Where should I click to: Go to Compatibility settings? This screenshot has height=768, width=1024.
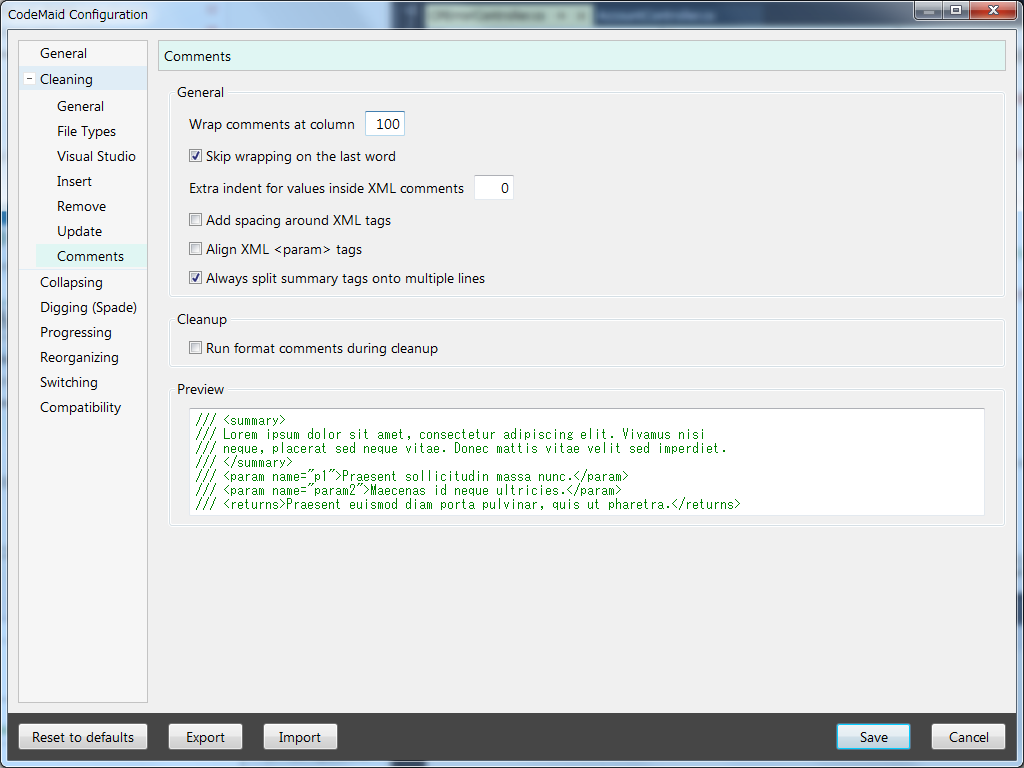click(x=80, y=408)
